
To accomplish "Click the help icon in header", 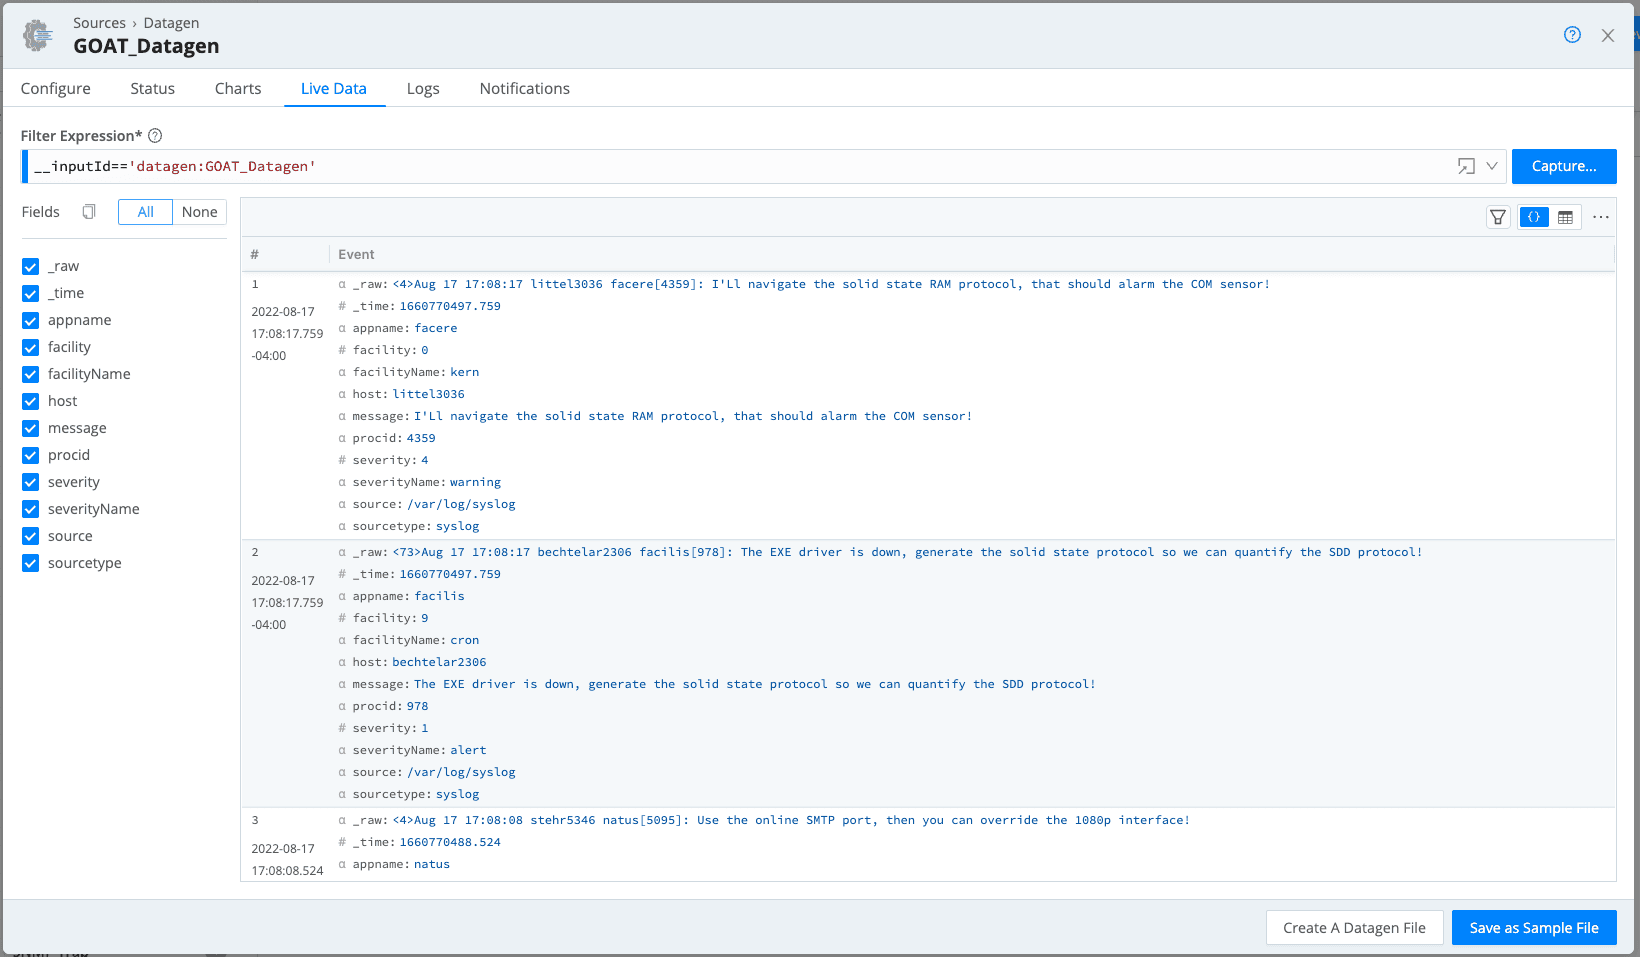I will 1572,35.
